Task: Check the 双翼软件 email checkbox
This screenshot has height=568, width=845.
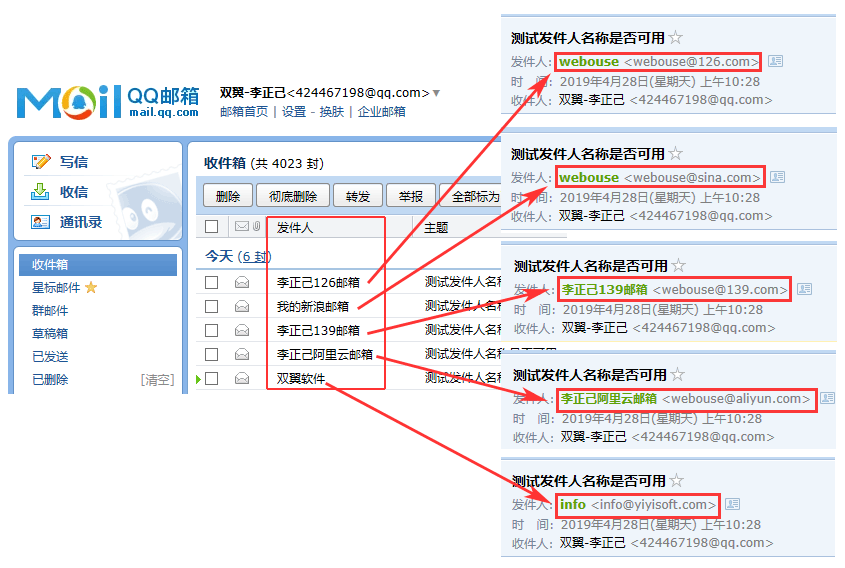Action: (211, 378)
